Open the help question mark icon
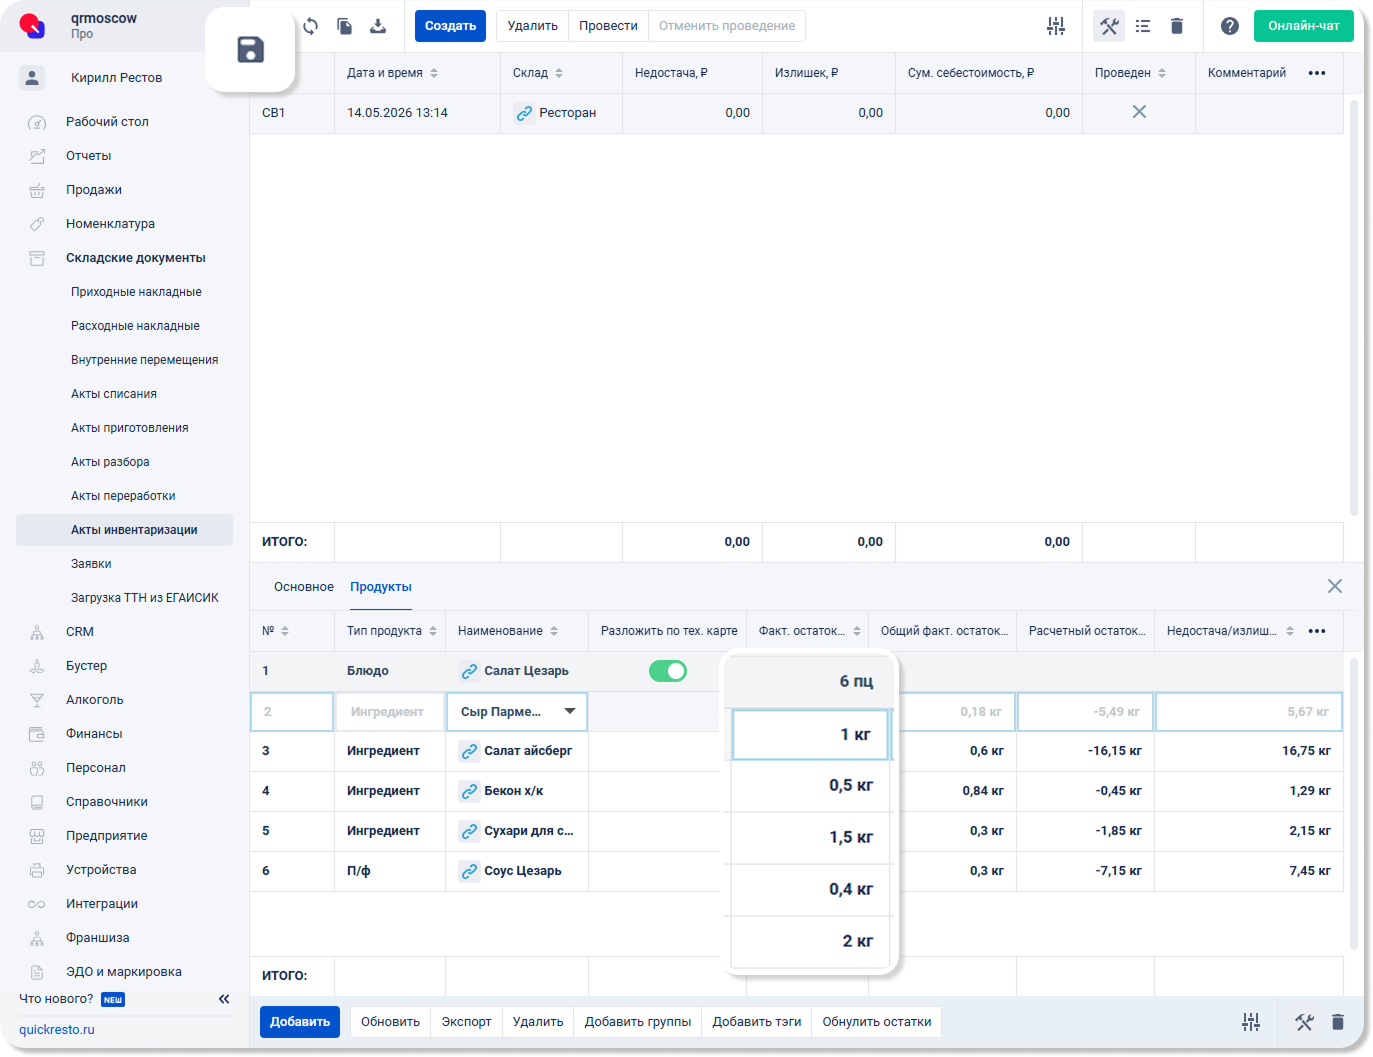The height and width of the screenshot is (1057, 1373). (x=1230, y=26)
